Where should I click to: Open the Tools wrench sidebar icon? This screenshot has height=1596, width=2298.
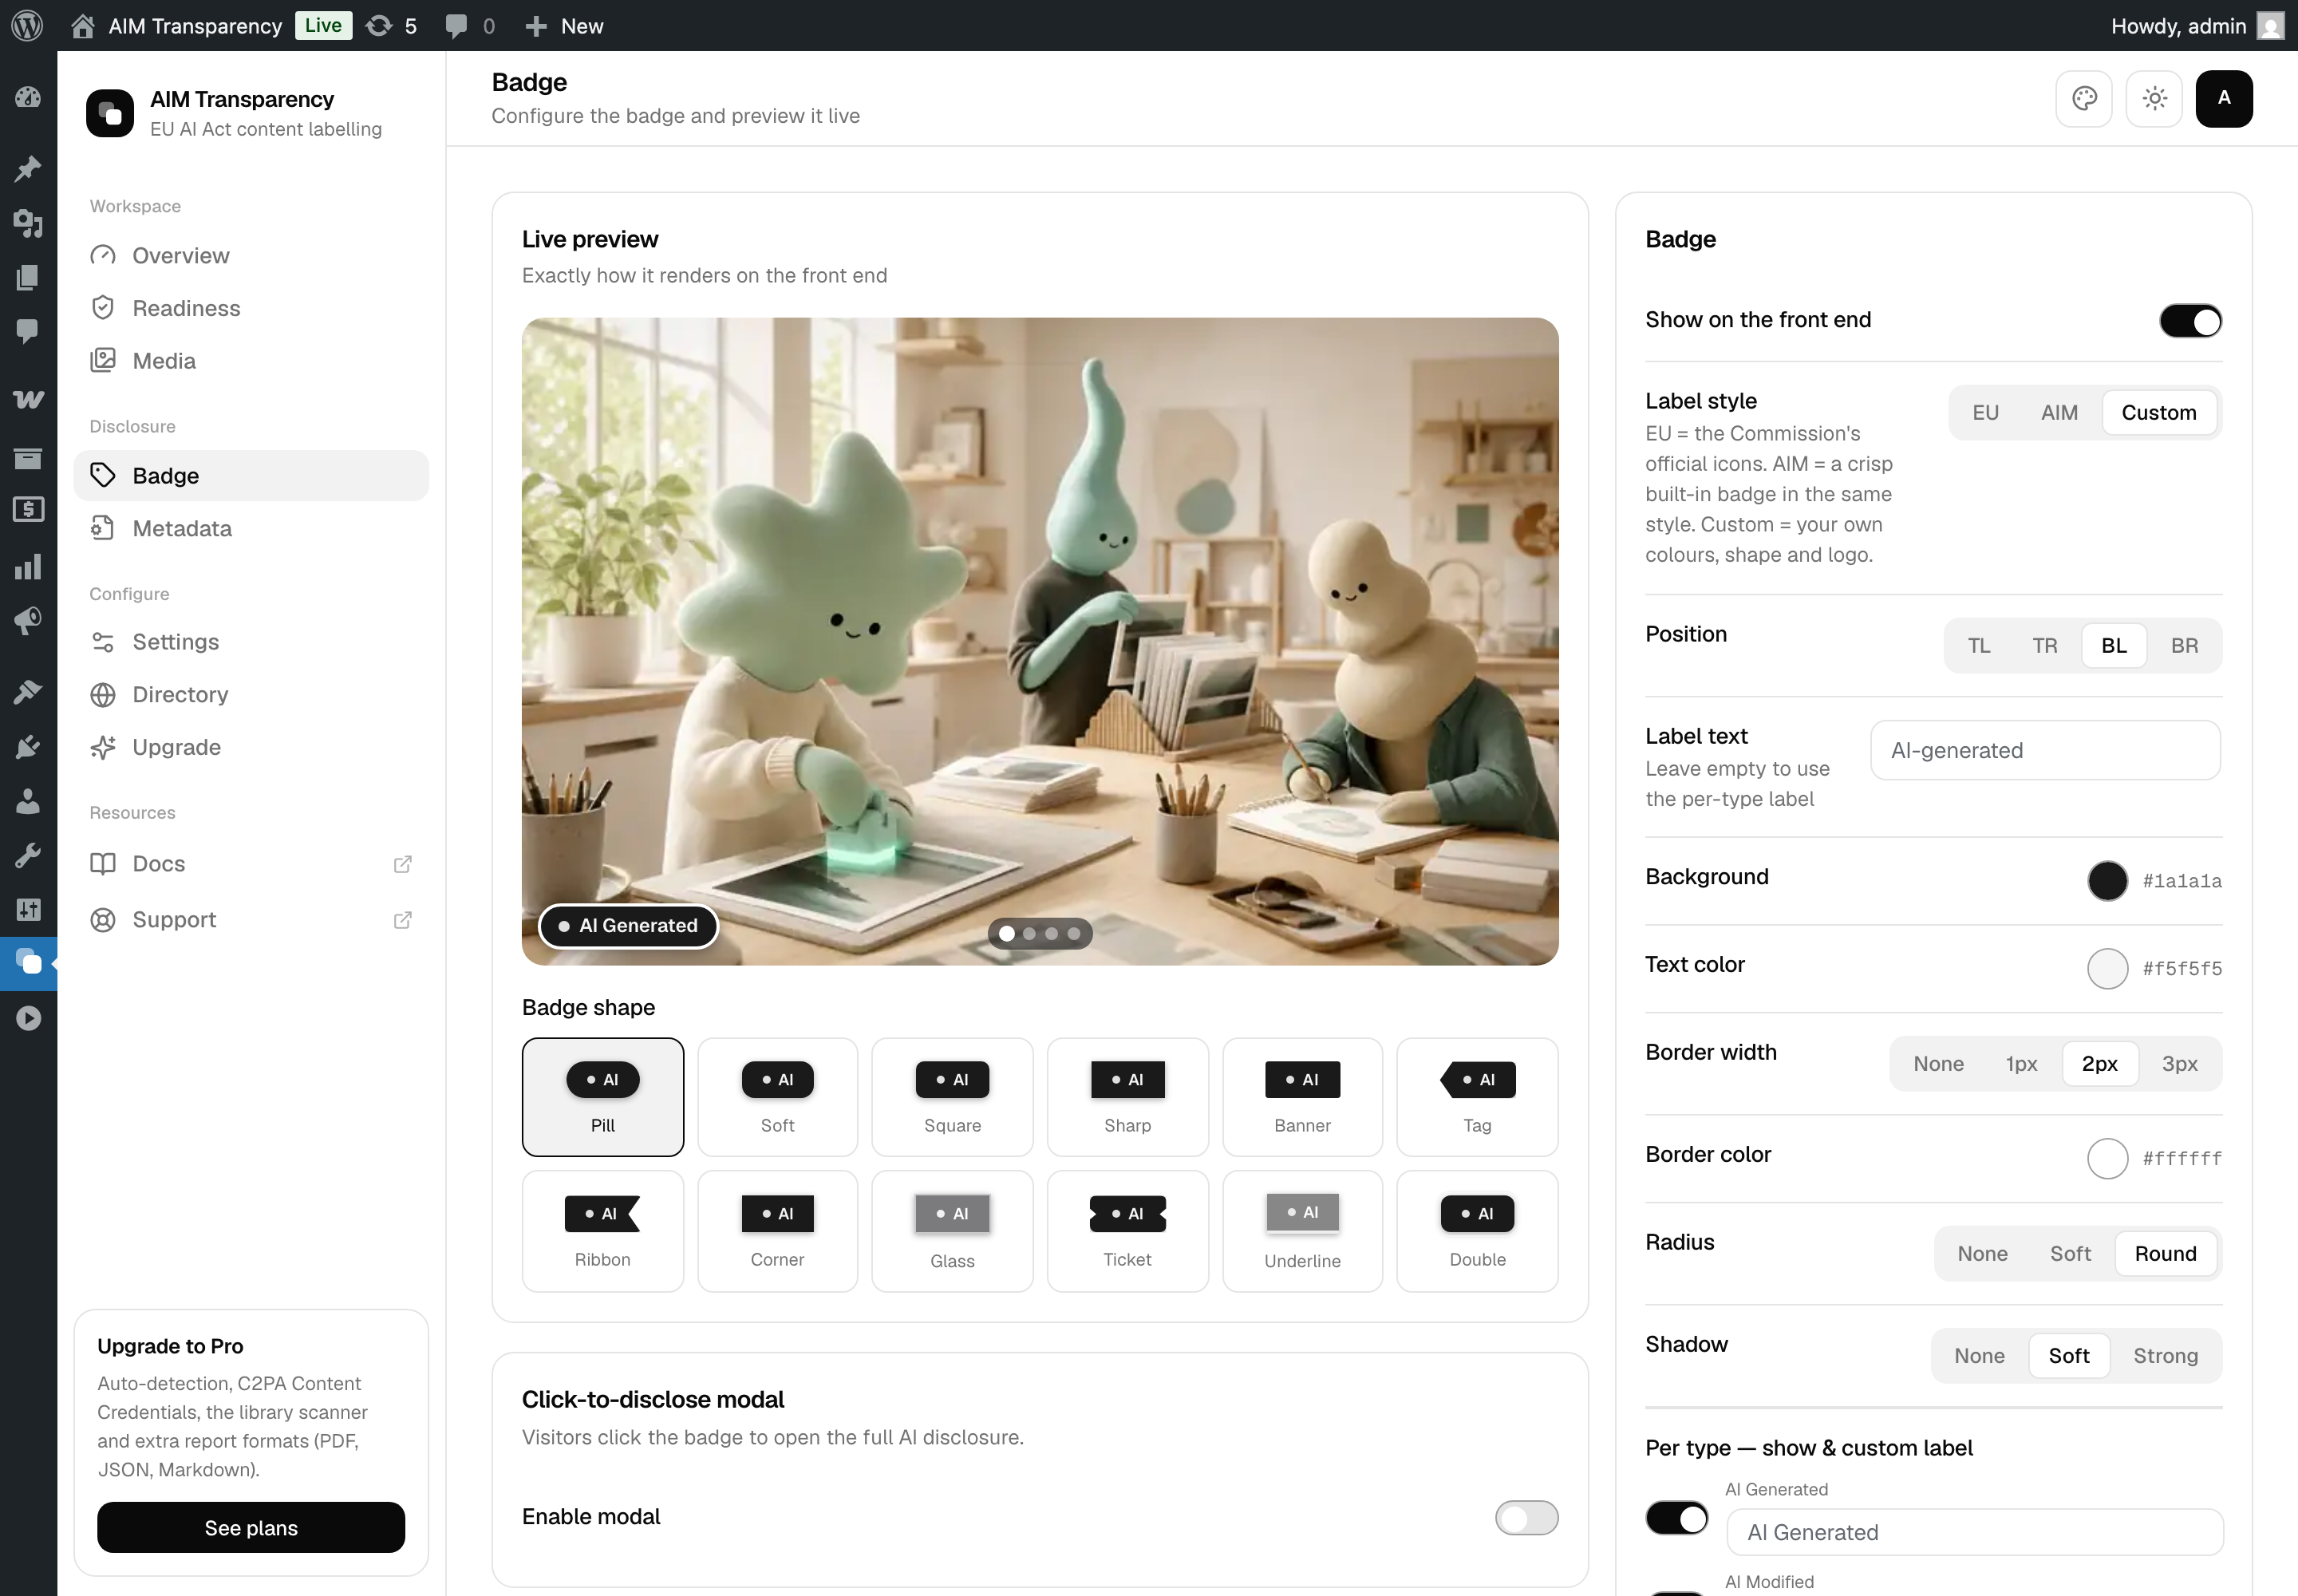pyautogui.click(x=28, y=855)
